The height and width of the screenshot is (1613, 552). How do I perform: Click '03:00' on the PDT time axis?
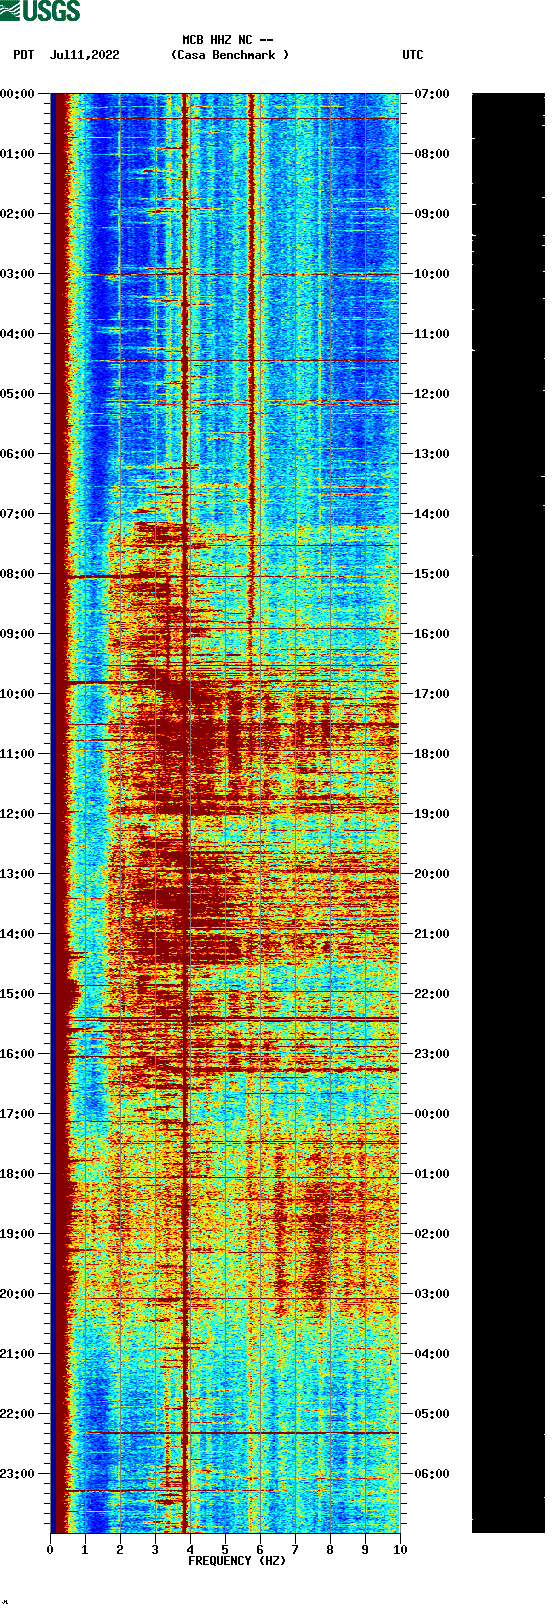tap(17, 274)
